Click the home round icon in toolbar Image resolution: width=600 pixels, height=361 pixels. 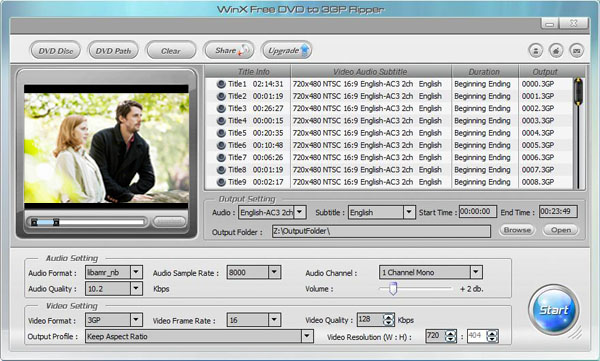click(556, 51)
